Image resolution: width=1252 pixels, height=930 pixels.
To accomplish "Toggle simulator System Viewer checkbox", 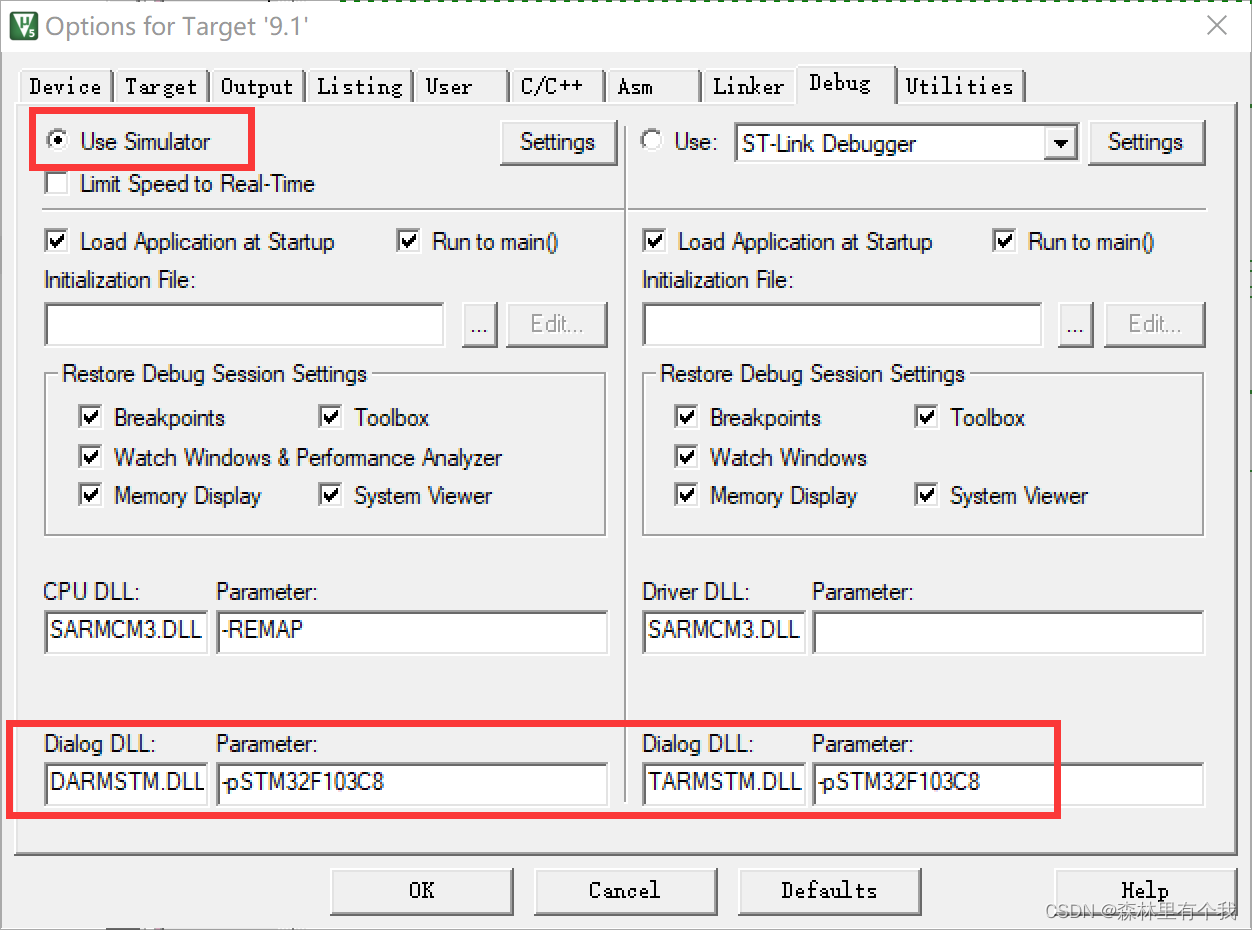I will tap(331, 495).
